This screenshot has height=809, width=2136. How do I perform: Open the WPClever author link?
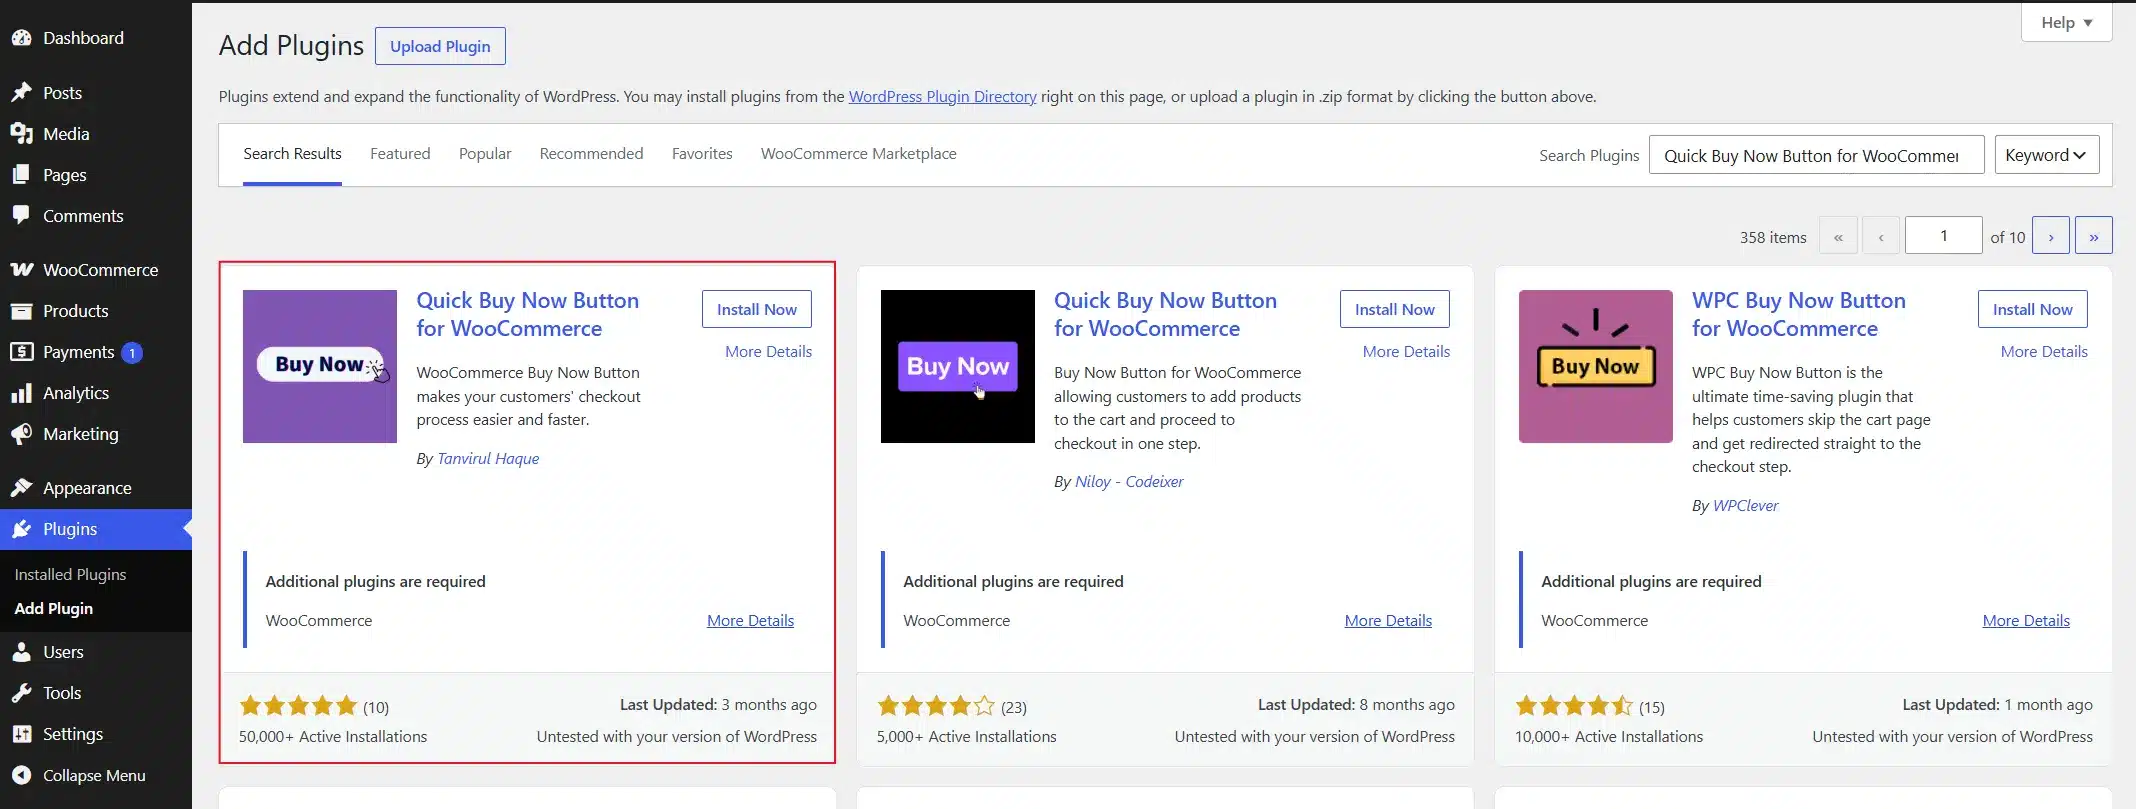tap(1746, 506)
